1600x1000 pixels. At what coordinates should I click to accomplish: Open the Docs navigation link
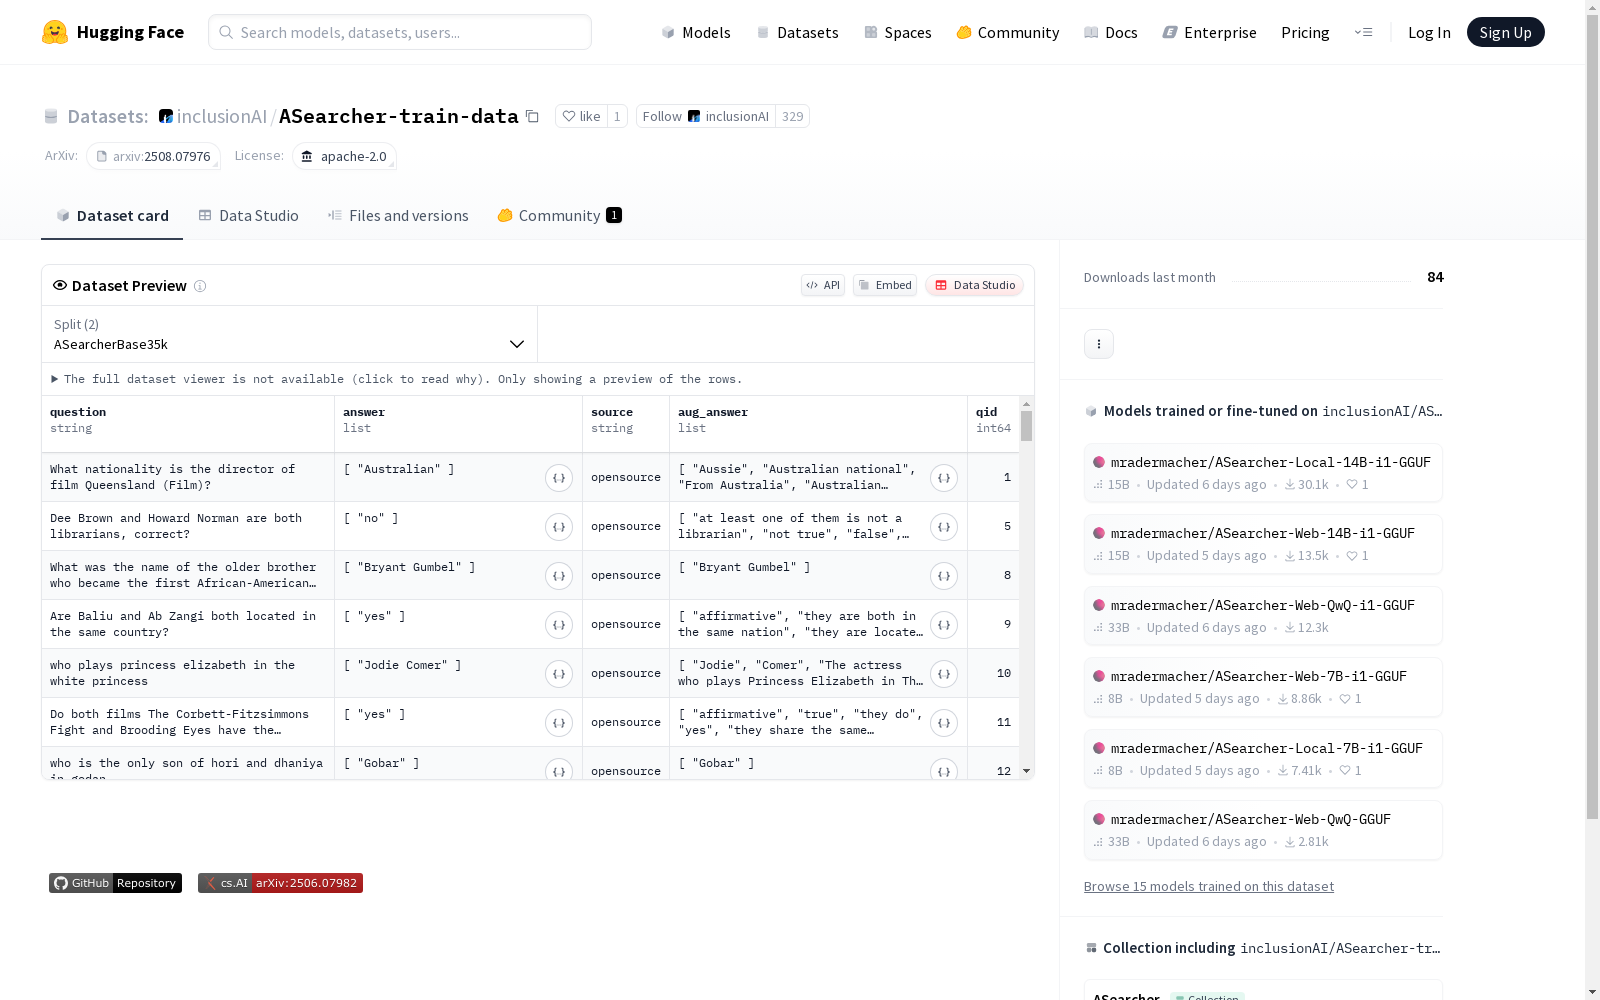tap(1110, 32)
